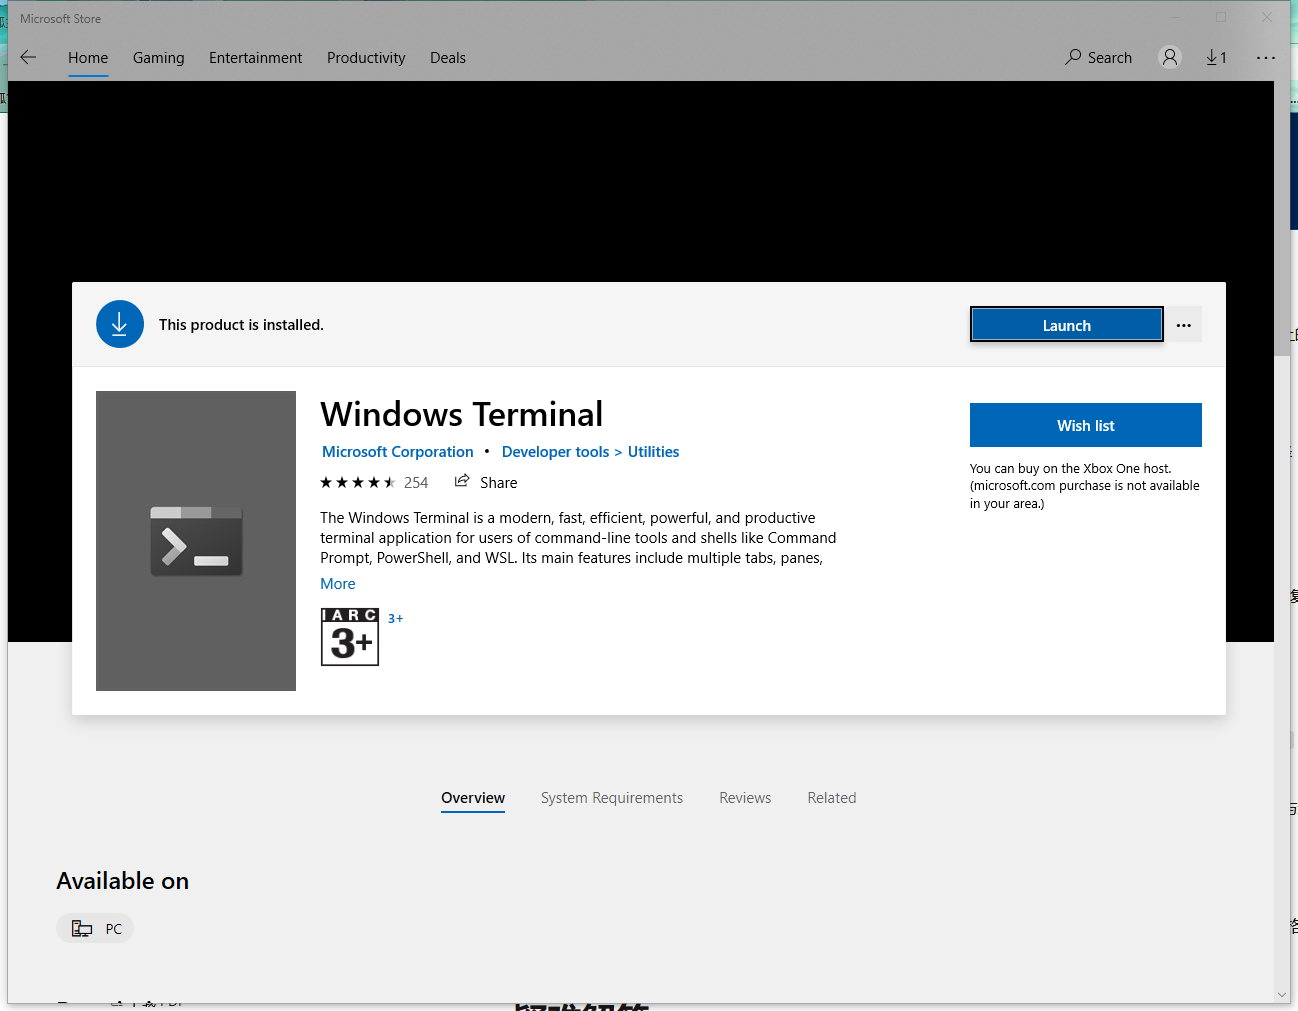Open Utilities subcategory link
The height and width of the screenshot is (1011, 1298).
point(653,452)
